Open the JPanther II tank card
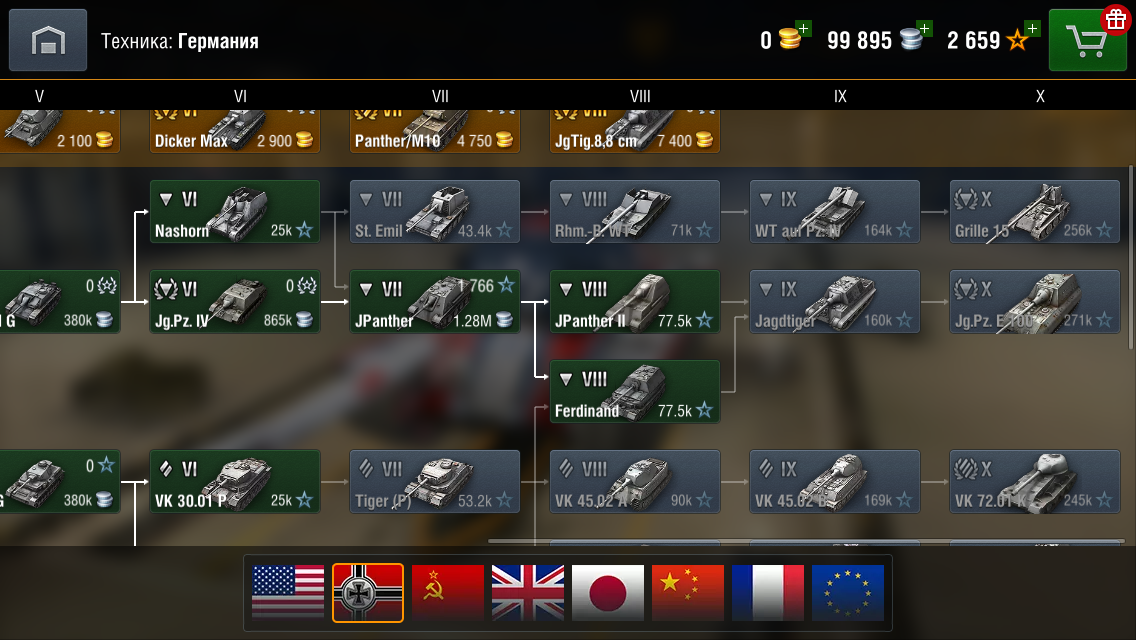 (635, 302)
